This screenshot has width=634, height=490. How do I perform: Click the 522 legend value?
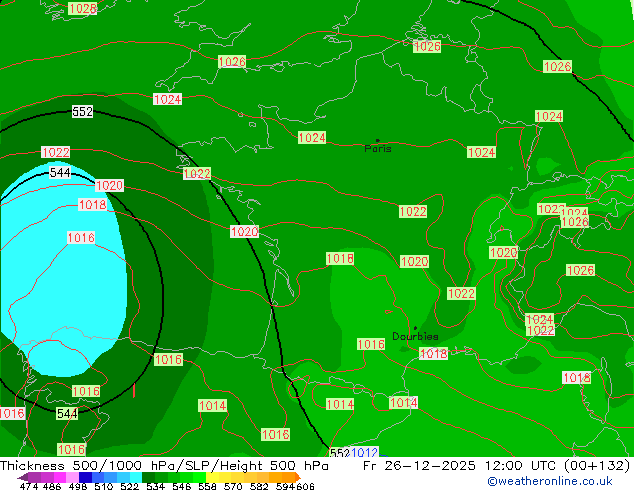click(129, 486)
